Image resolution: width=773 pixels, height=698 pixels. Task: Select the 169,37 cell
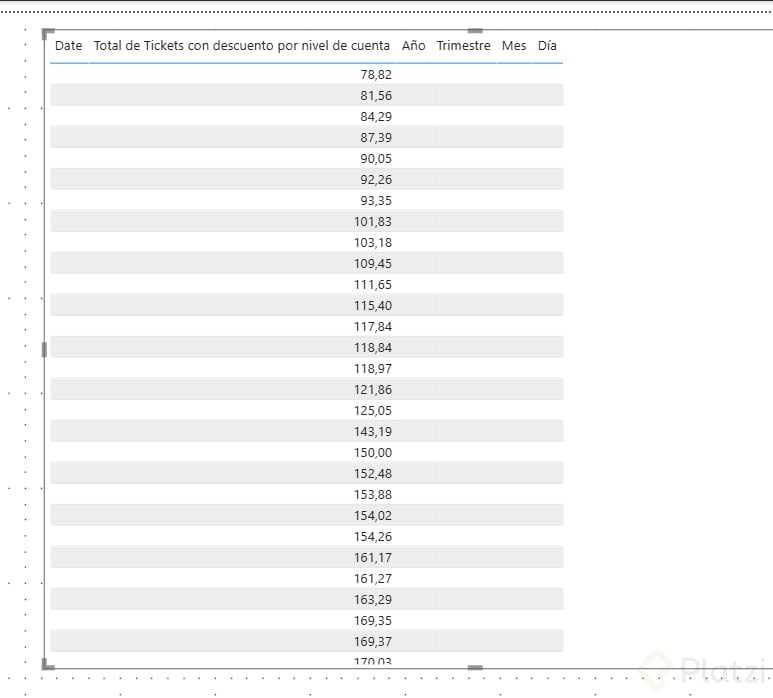click(x=373, y=642)
